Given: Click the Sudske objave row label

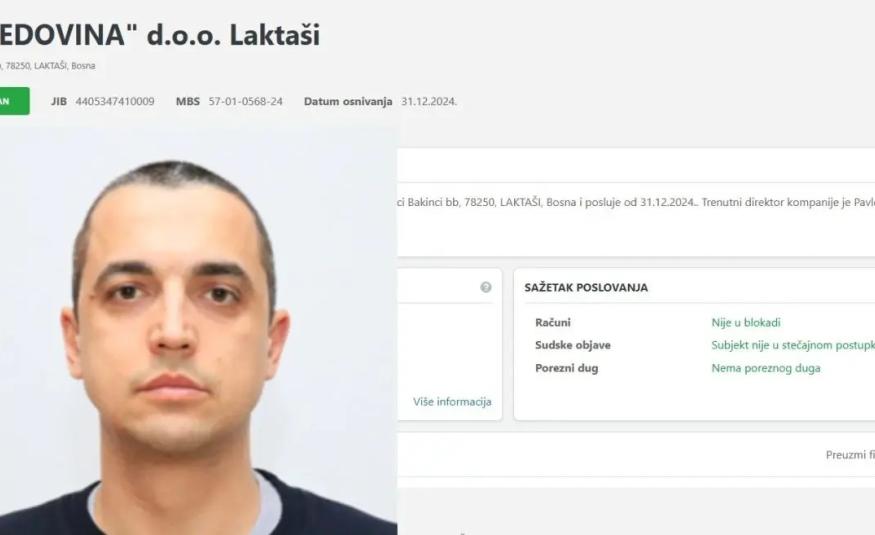Looking at the screenshot, I should (573, 345).
